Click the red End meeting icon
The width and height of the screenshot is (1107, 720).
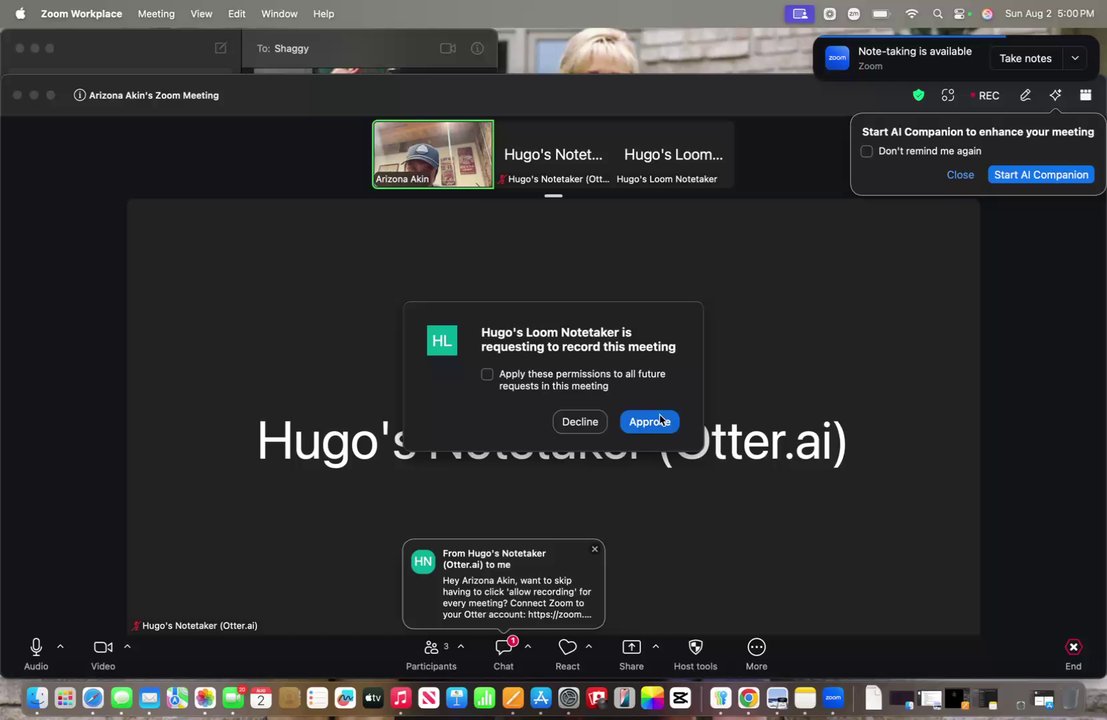pyautogui.click(x=1073, y=647)
